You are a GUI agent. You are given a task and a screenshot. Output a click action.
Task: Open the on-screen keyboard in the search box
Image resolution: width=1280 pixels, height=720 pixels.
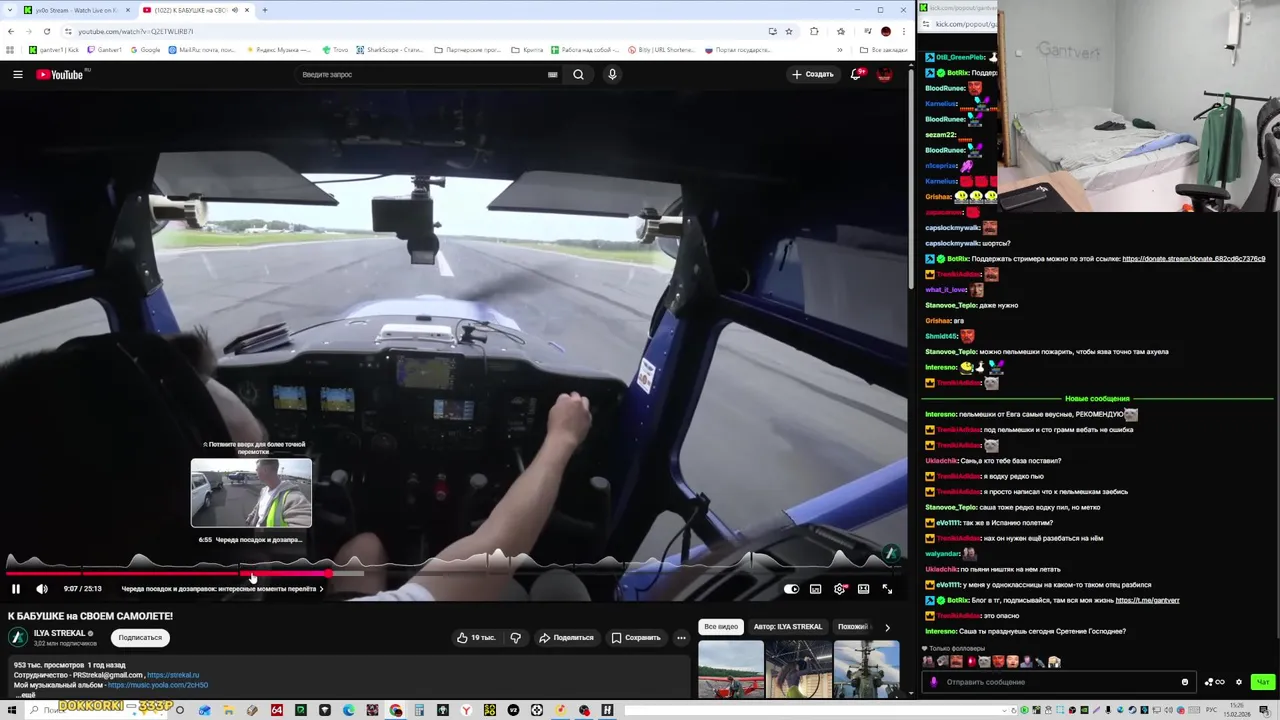pos(552,74)
